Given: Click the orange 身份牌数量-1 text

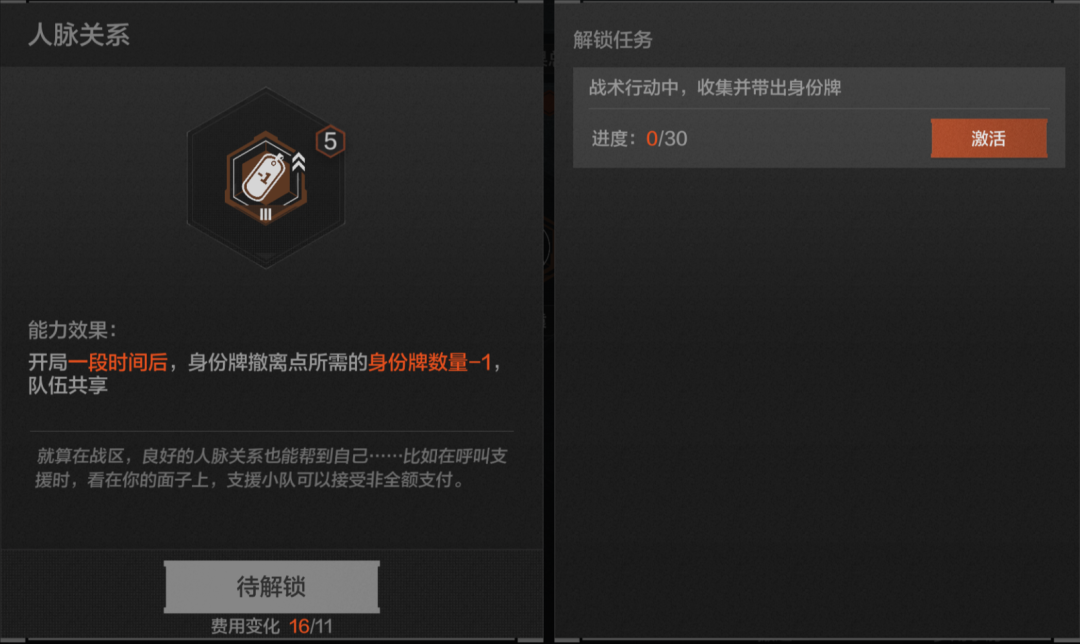Looking at the screenshot, I should coord(430,362).
